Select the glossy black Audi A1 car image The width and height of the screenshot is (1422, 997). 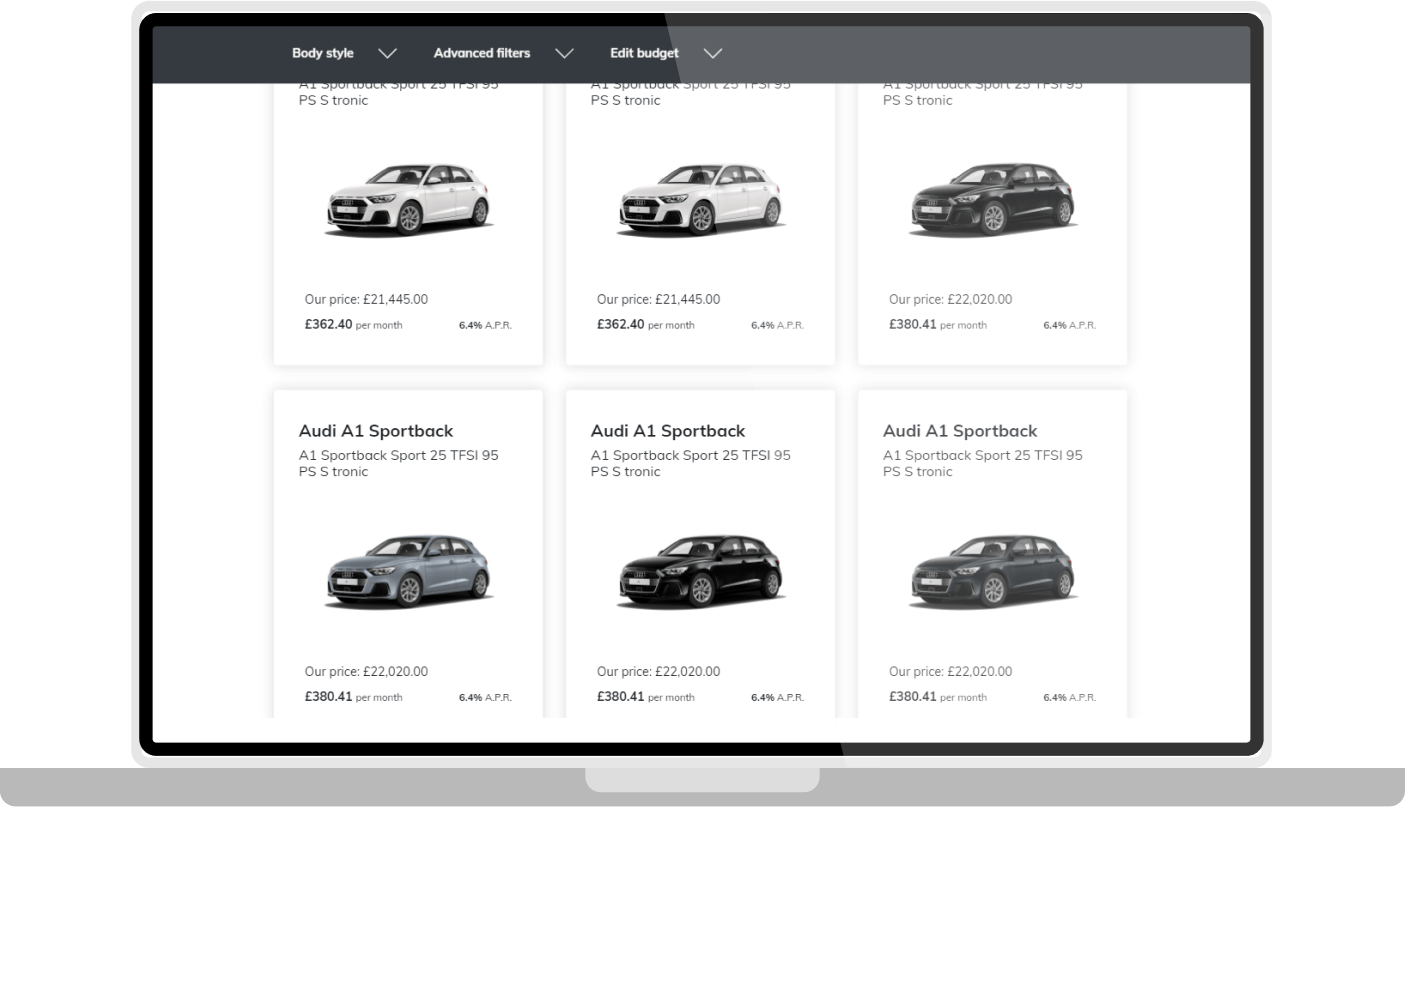coord(701,571)
